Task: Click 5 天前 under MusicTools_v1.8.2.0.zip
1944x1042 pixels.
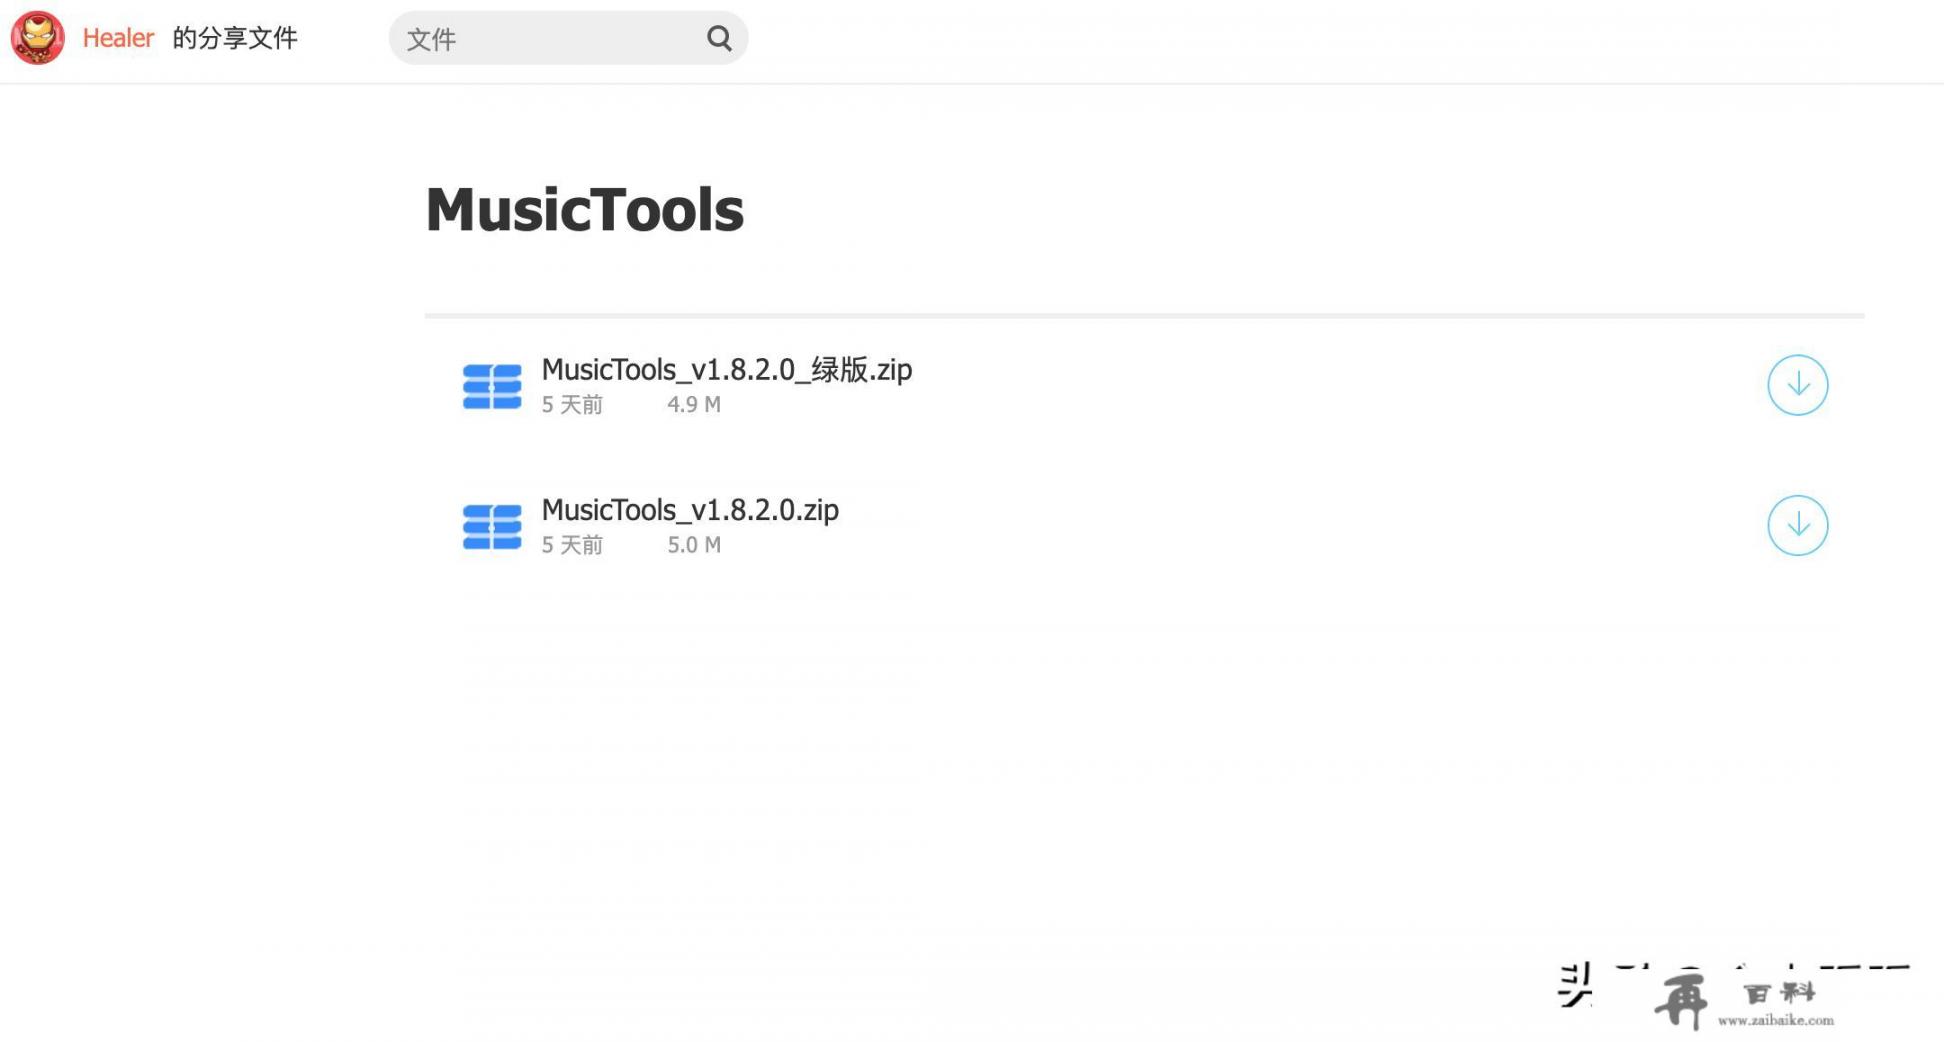Action: tap(572, 545)
